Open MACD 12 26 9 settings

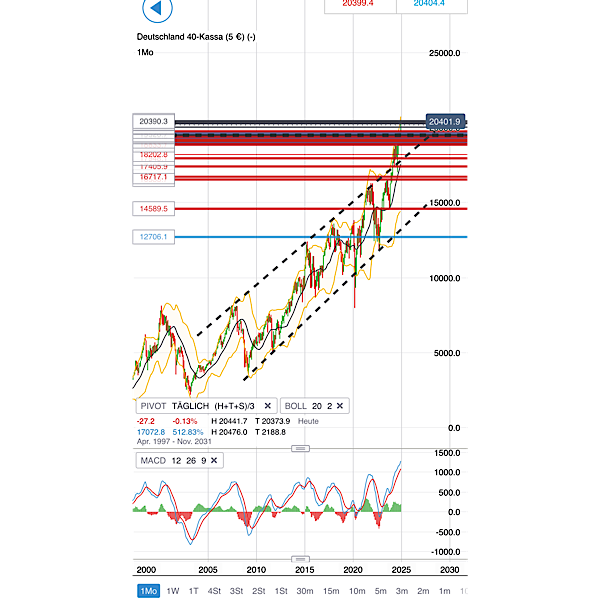[171, 460]
